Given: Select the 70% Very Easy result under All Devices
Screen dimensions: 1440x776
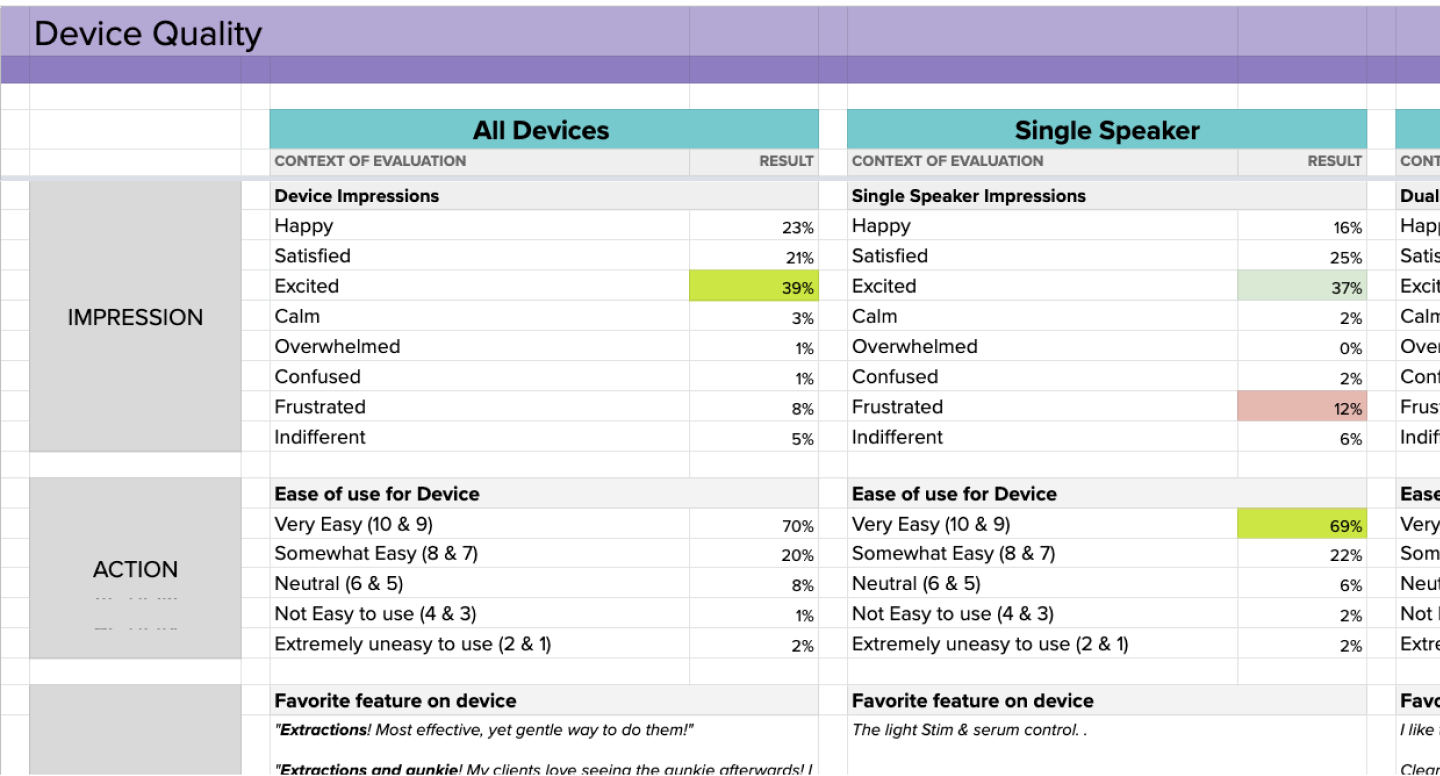Looking at the screenshot, I should (x=754, y=525).
